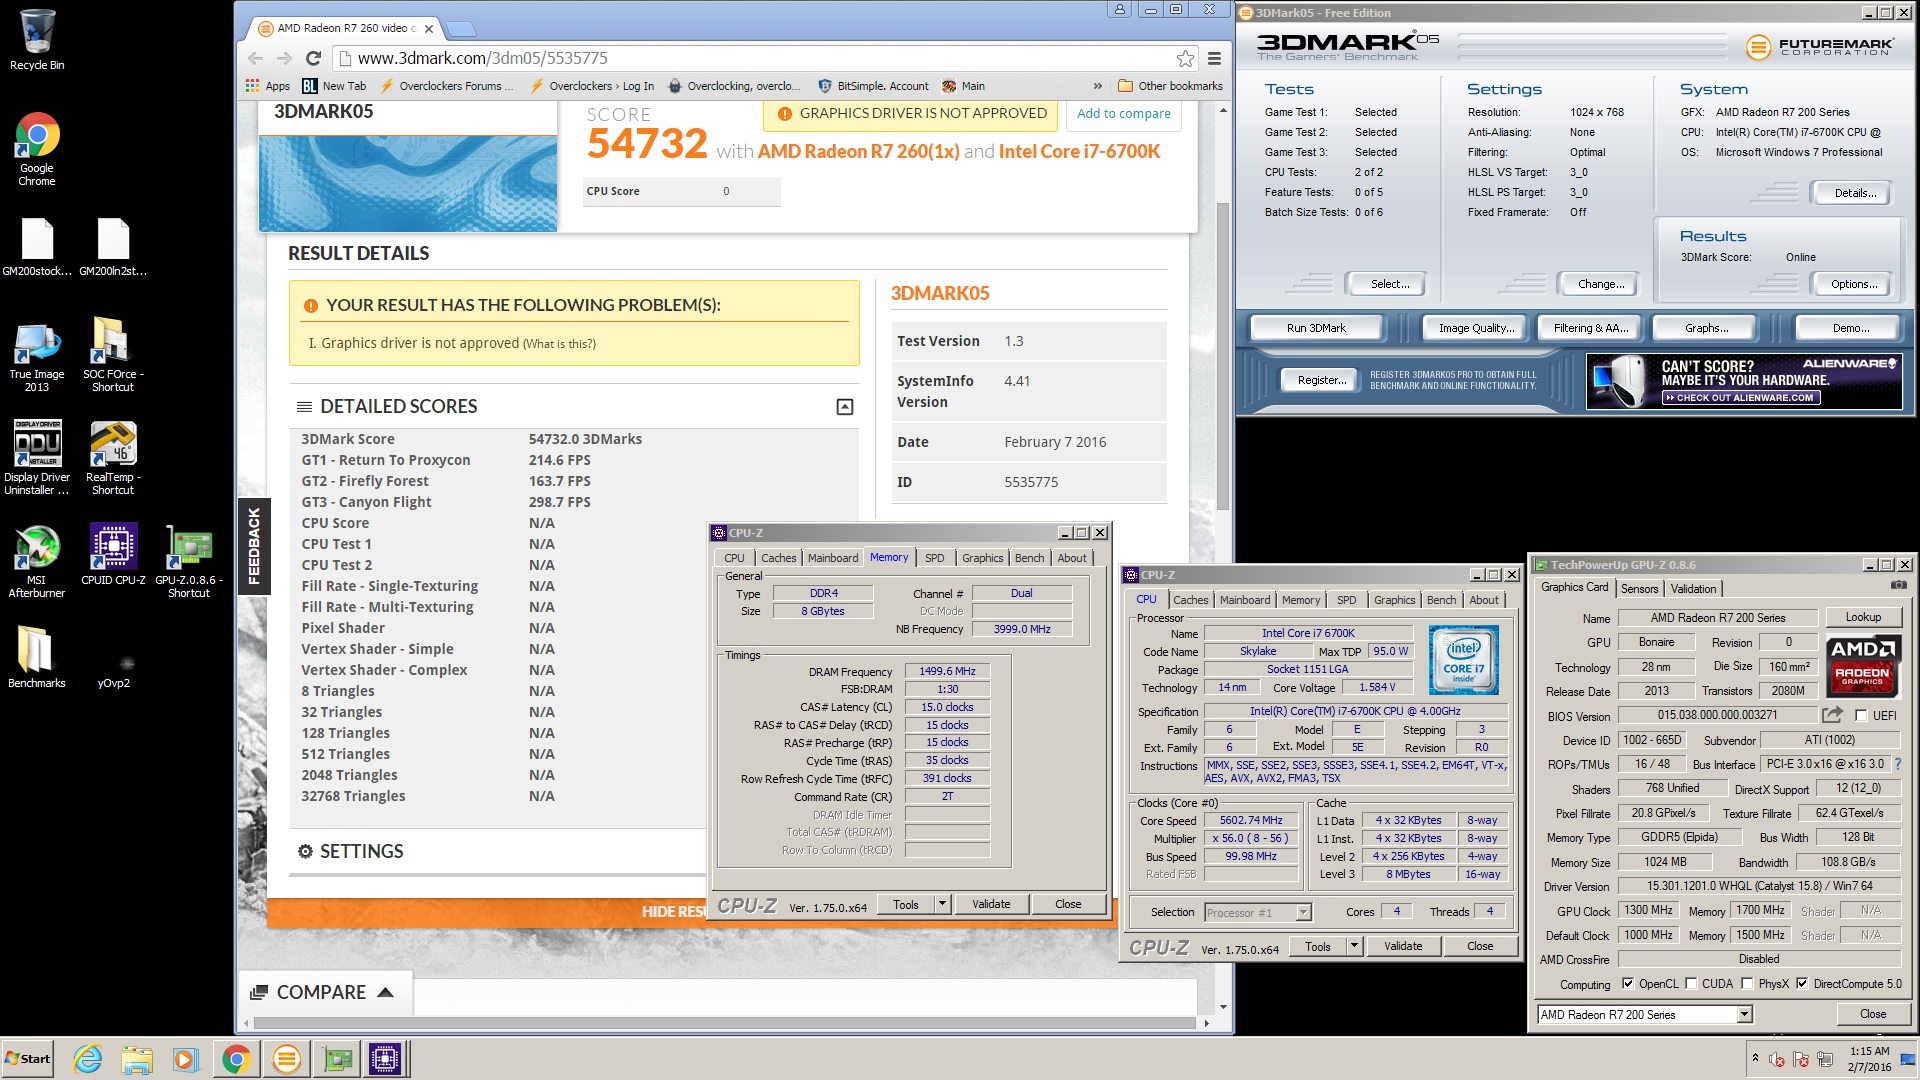Viewport: 1920px width, 1080px height.
Task: Toggle DirectCompute 5.0 checkbox in GPU-Z
Action: 1802,984
